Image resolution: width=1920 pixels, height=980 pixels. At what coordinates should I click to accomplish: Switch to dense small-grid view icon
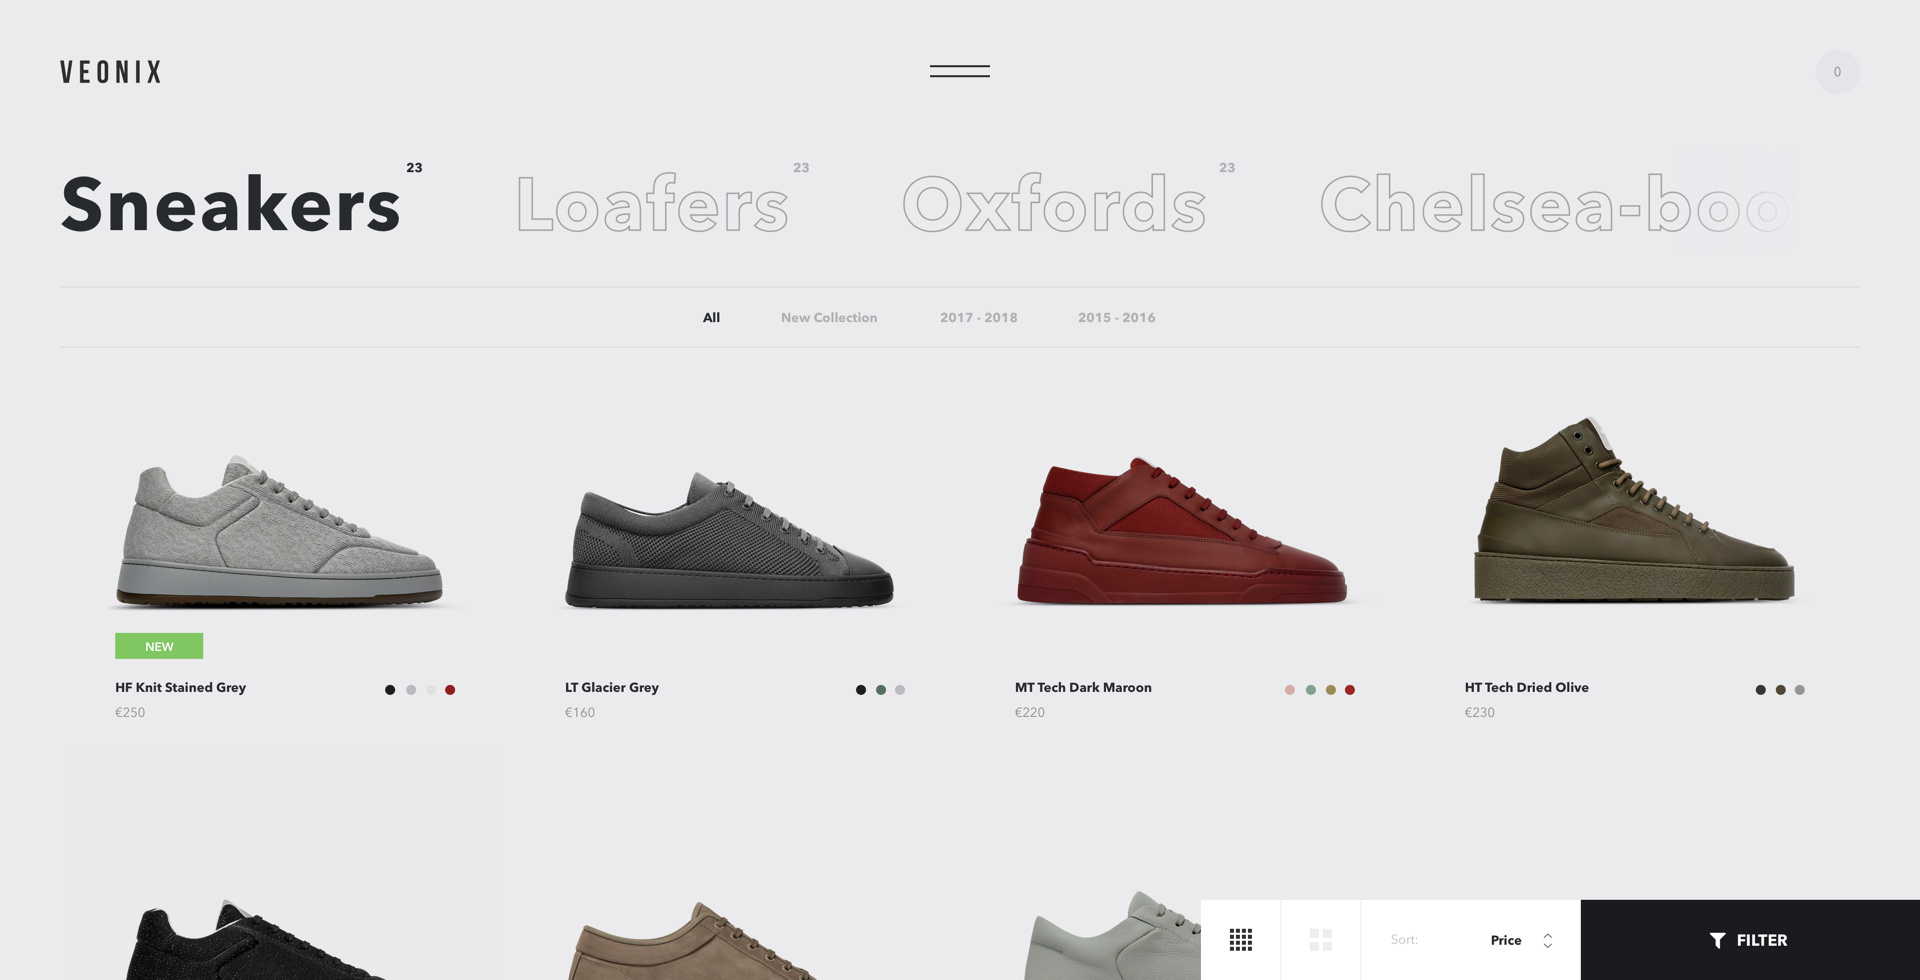tap(1241, 940)
